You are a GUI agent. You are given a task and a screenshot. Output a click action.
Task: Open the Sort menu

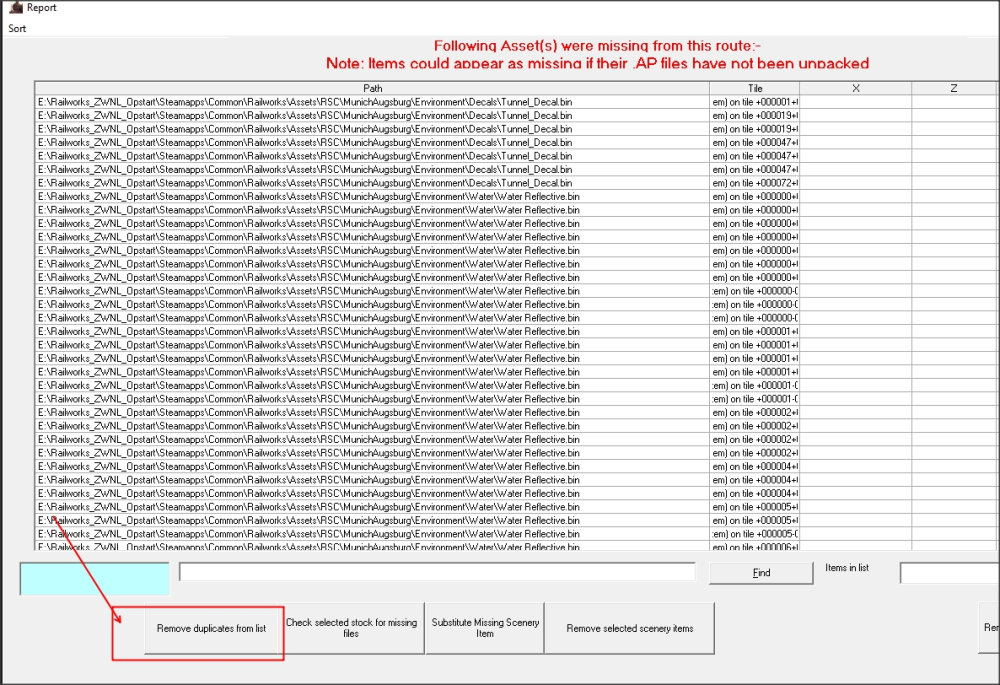[x=17, y=28]
